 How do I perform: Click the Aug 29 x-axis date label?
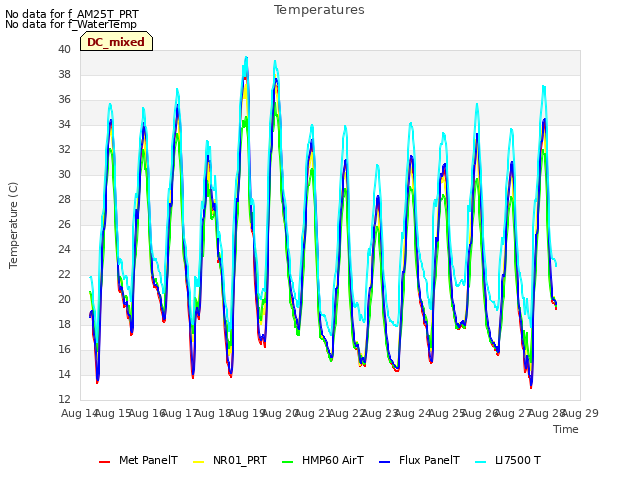point(580,413)
